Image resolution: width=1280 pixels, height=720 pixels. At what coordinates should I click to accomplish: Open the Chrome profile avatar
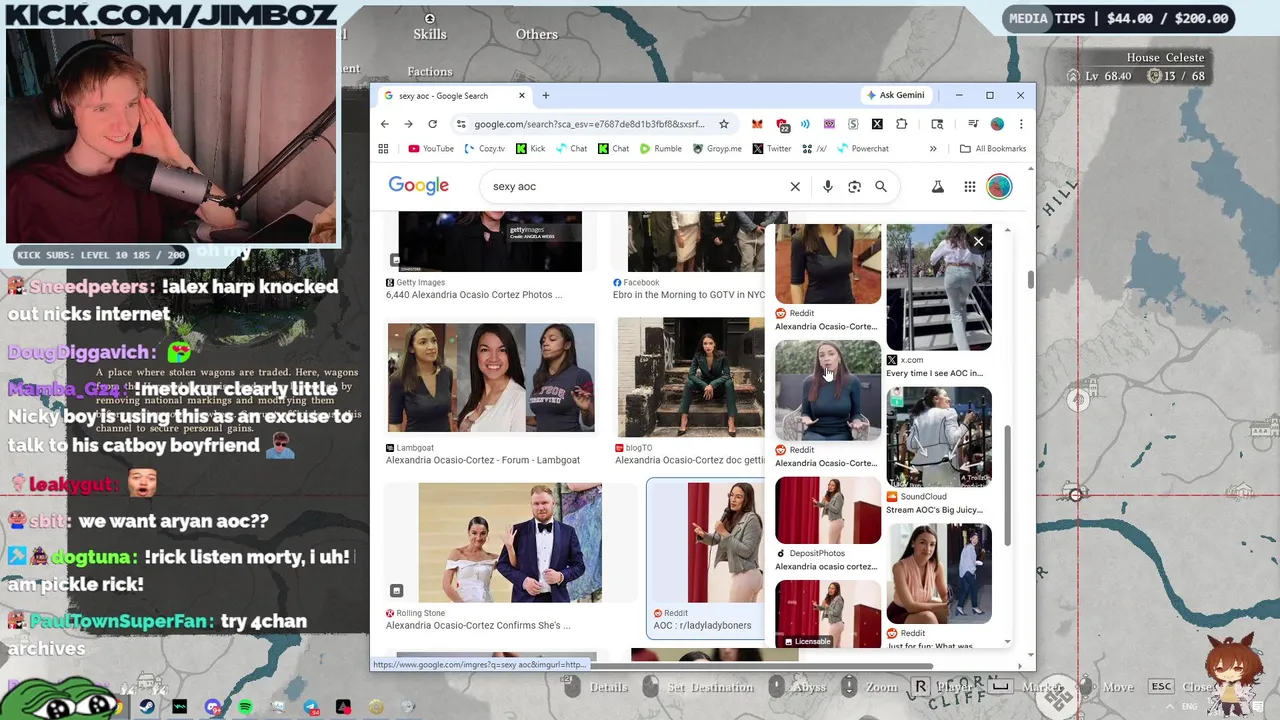click(x=997, y=124)
